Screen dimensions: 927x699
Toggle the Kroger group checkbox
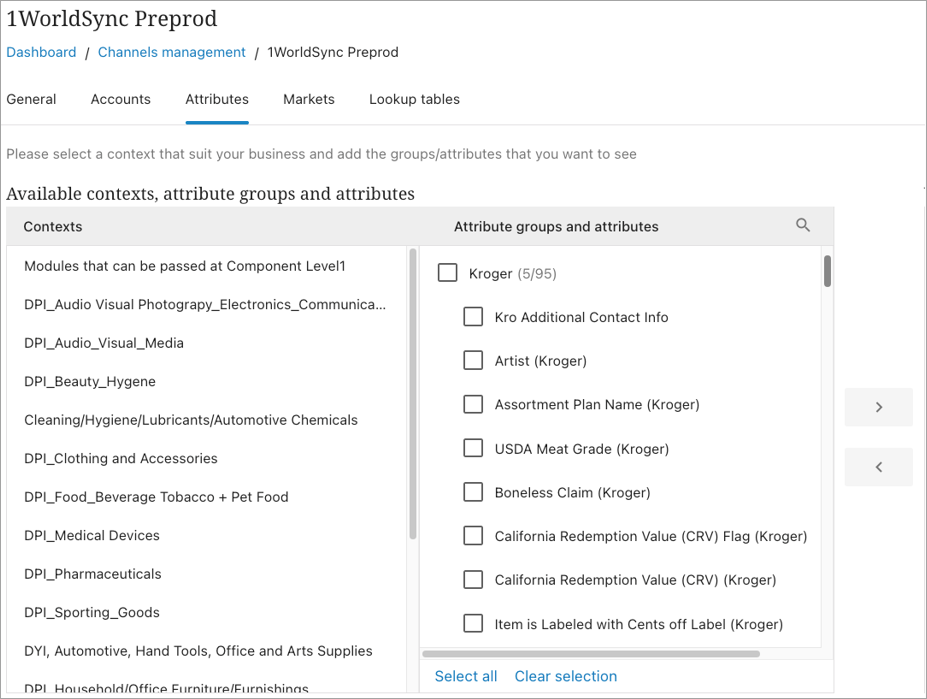[447, 273]
